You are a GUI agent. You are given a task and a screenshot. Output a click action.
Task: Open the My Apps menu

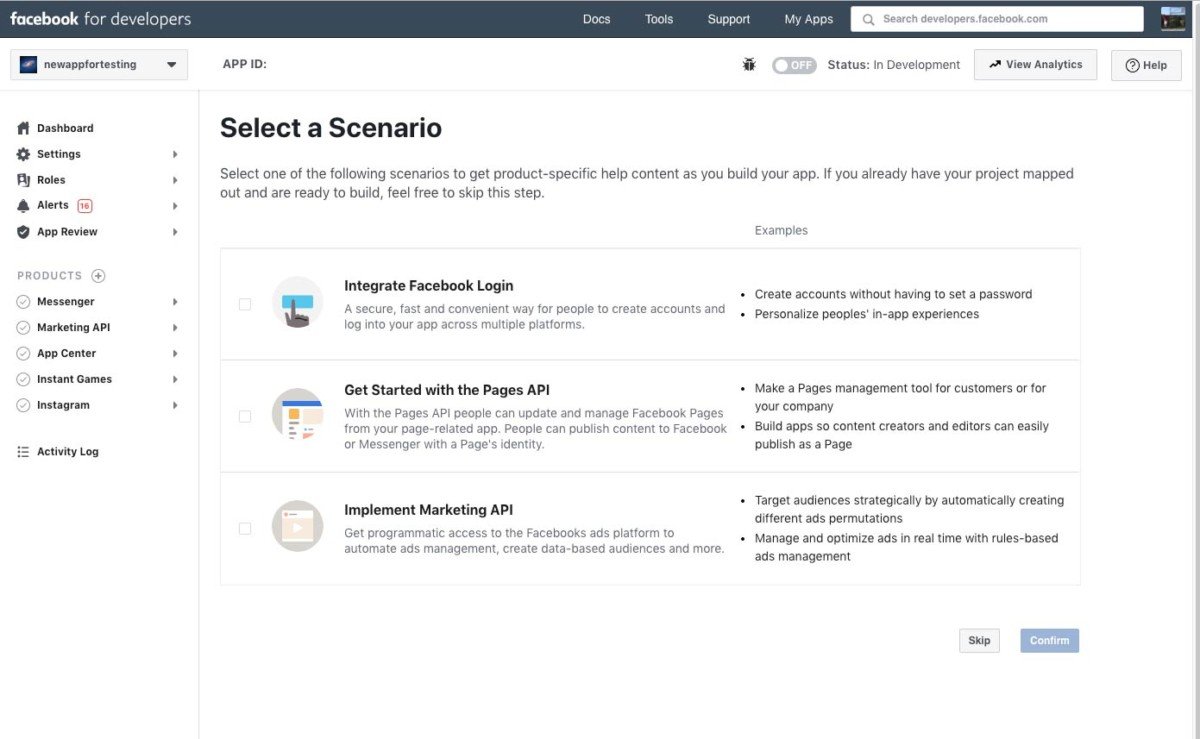click(x=808, y=19)
